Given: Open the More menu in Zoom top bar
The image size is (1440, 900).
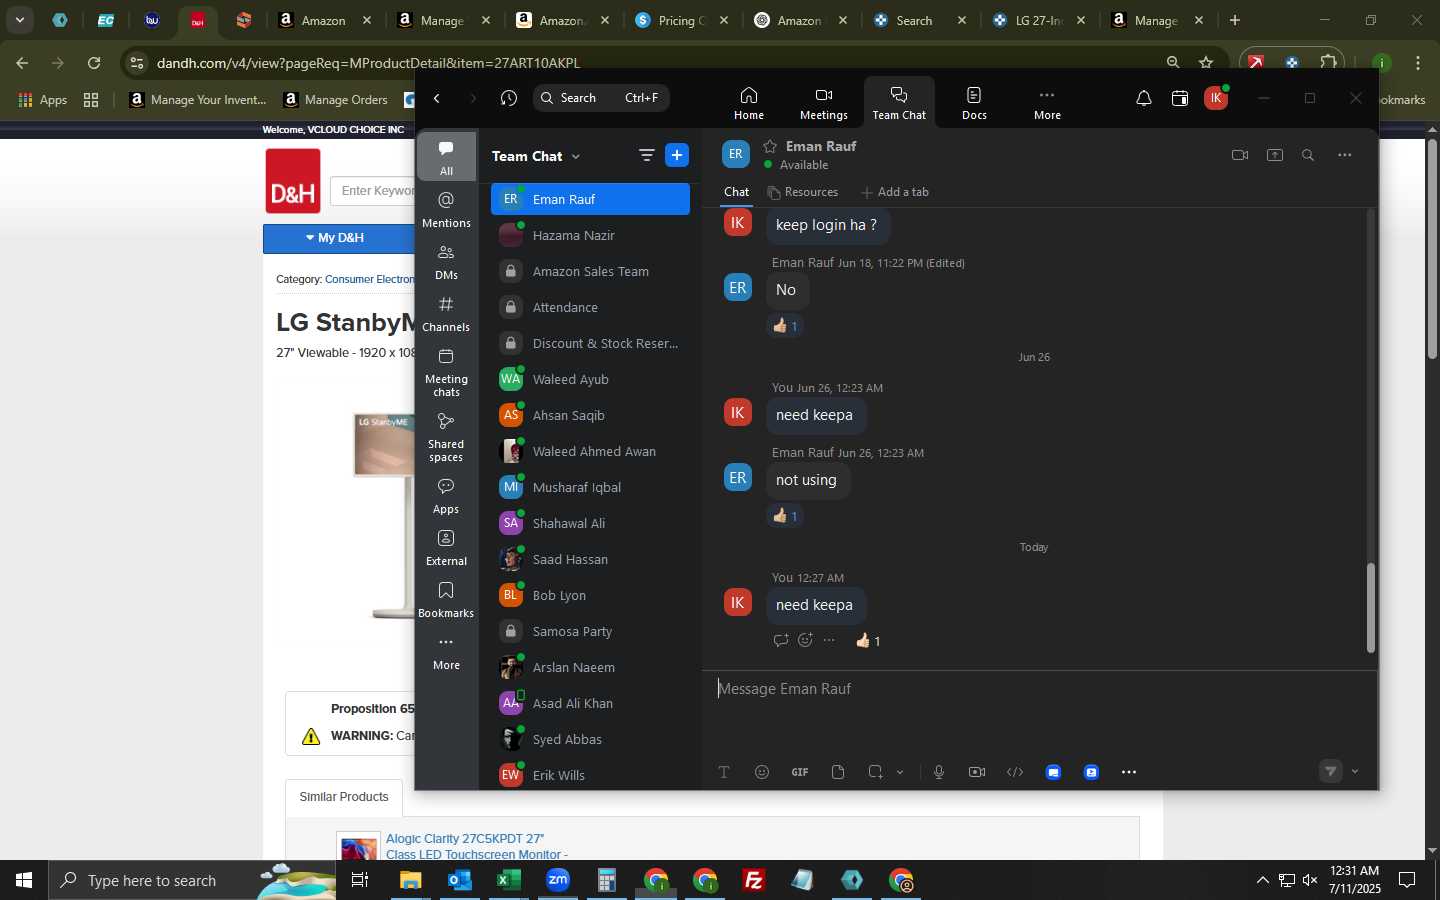Looking at the screenshot, I should tap(1047, 103).
